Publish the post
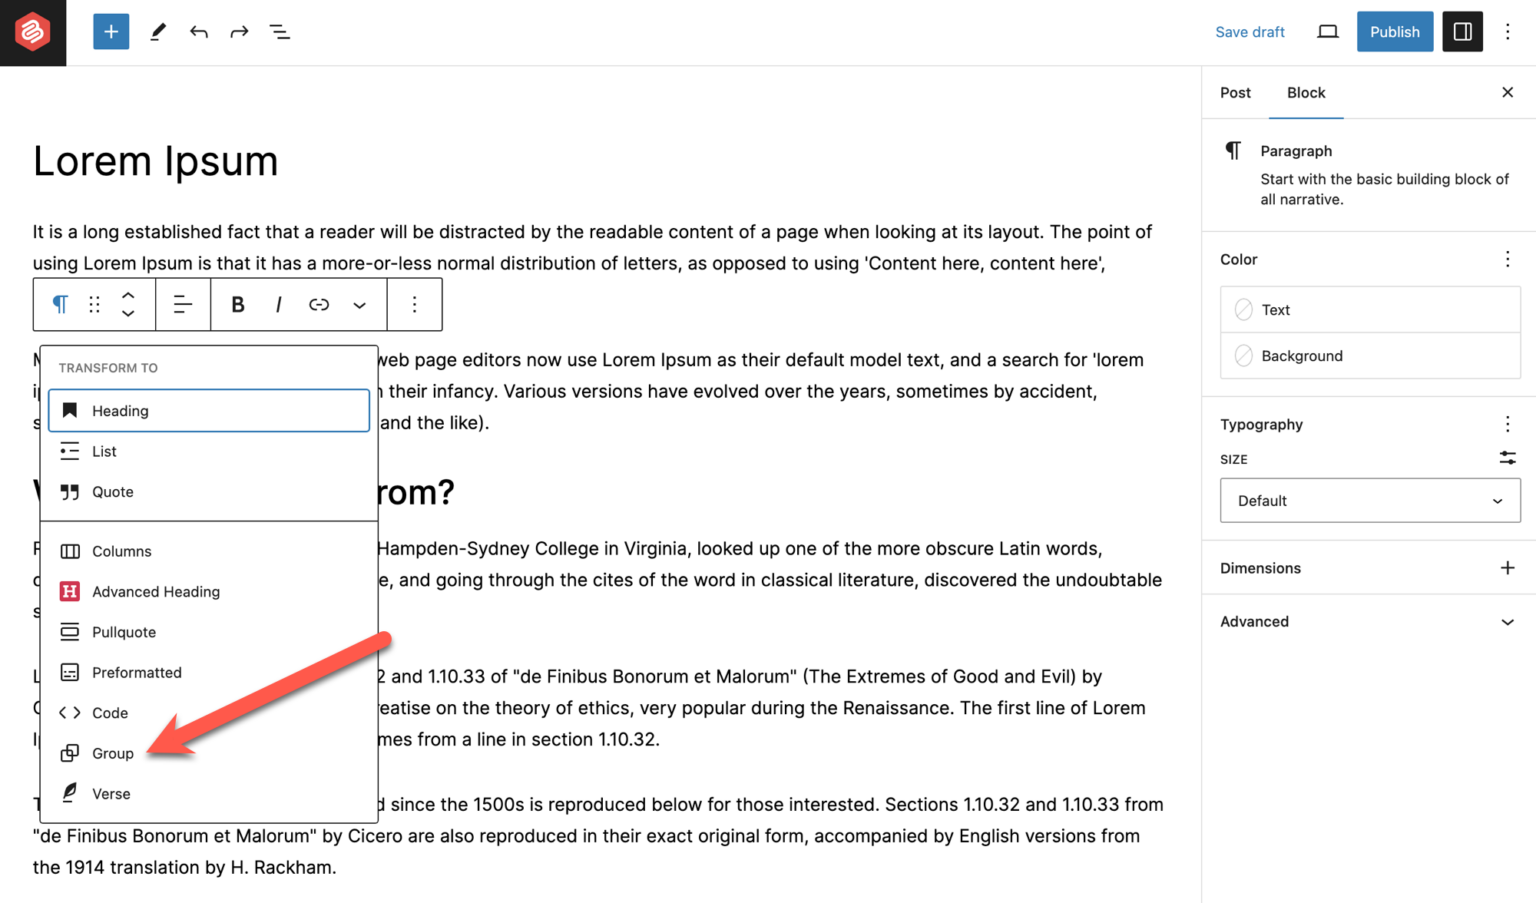This screenshot has width=1536, height=903. [x=1394, y=31]
